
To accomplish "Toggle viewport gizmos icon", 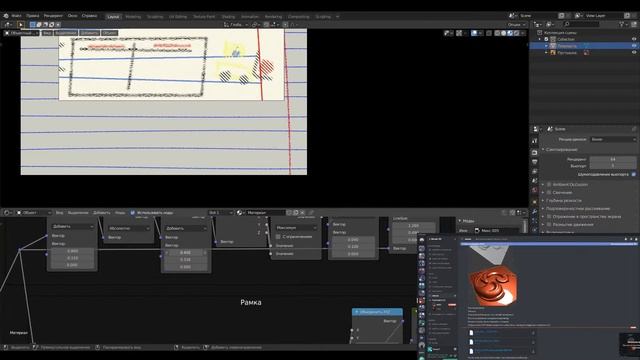I will click(x=460, y=33).
